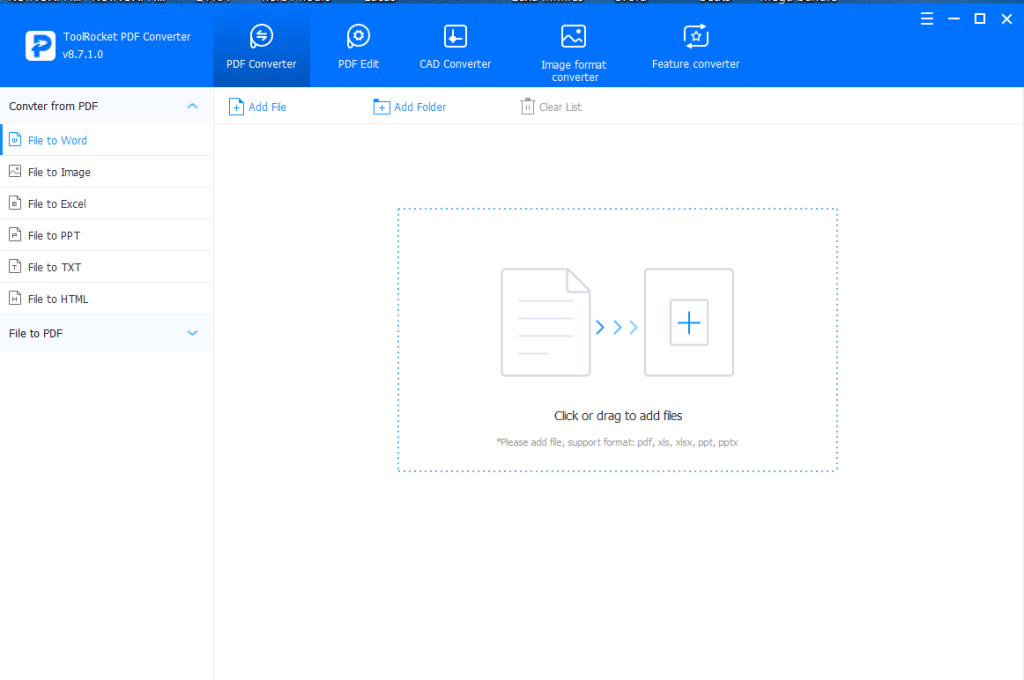The height and width of the screenshot is (680, 1024).
Task: Click the Image icon beside File to Image
Action: click(x=15, y=171)
